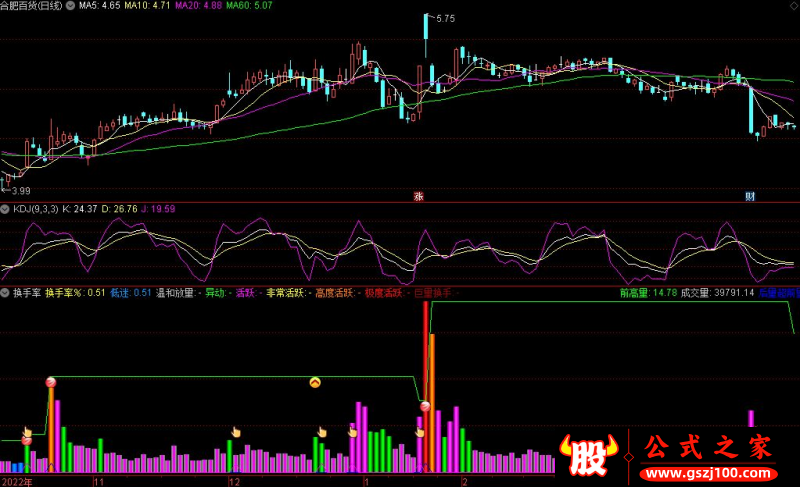800x487 pixels.
Task: Click the 2 month marker on the date axis
Action: tap(464, 482)
